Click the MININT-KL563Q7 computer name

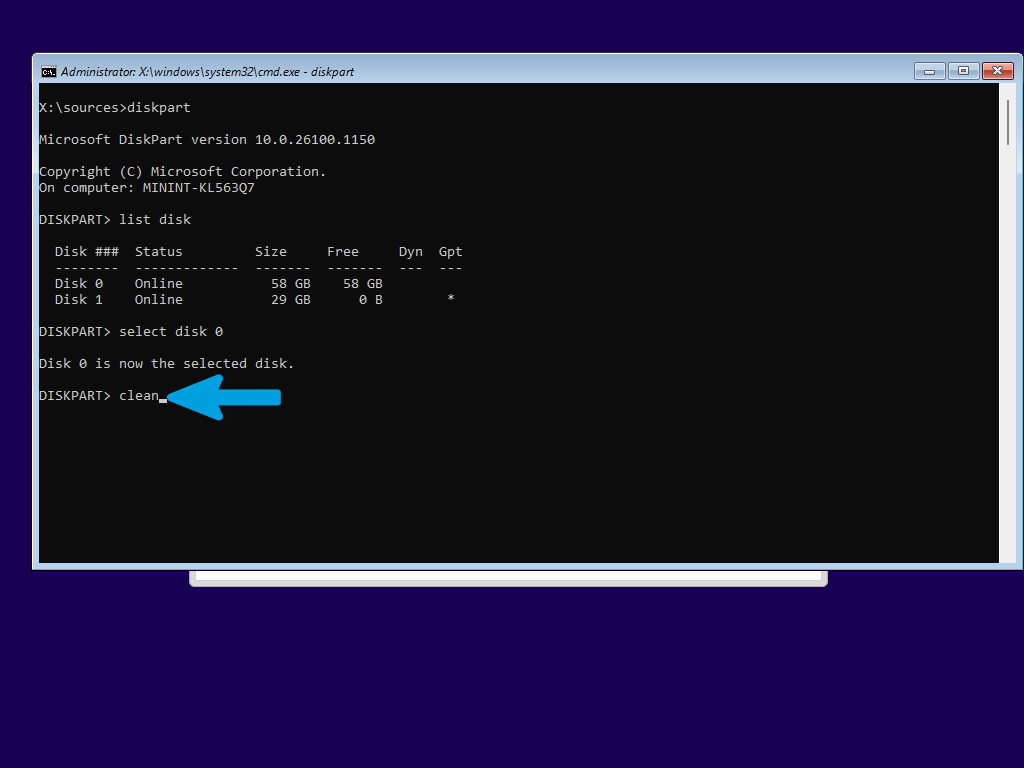(199, 187)
